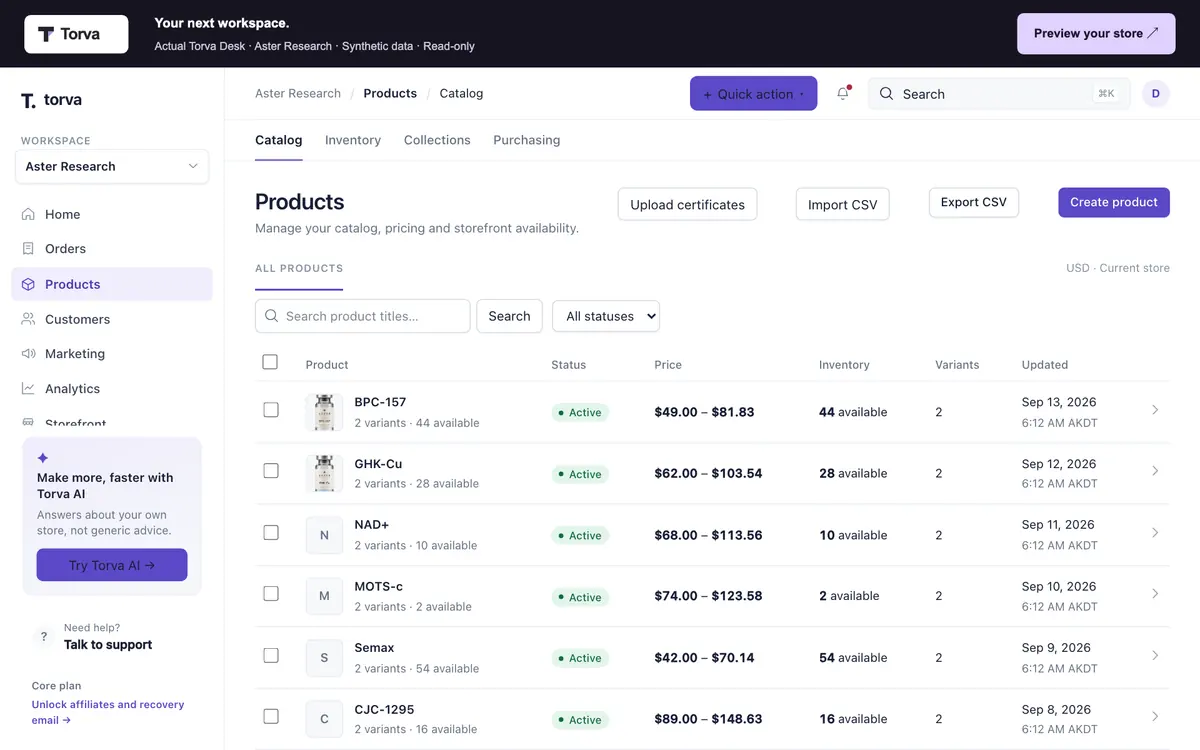Click Aster Research in the breadcrumb
The height and width of the screenshot is (750, 1200).
coord(298,93)
